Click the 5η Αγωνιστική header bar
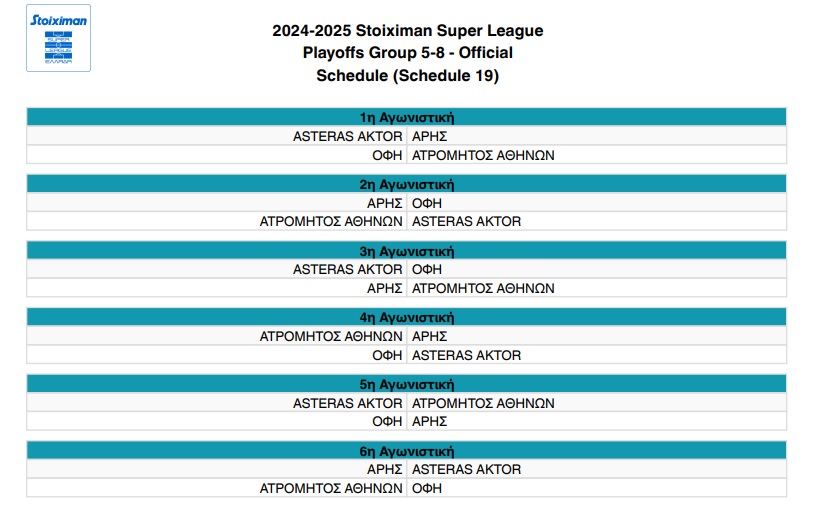This screenshot has width=814, height=526. tap(406, 385)
